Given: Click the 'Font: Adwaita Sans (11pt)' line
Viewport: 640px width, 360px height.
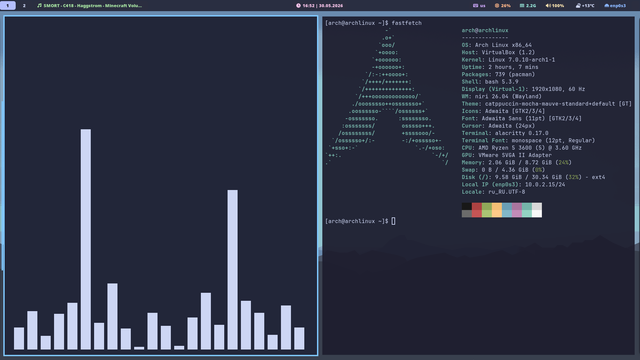Looking at the screenshot, I should pyautogui.click(x=522, y=118).
